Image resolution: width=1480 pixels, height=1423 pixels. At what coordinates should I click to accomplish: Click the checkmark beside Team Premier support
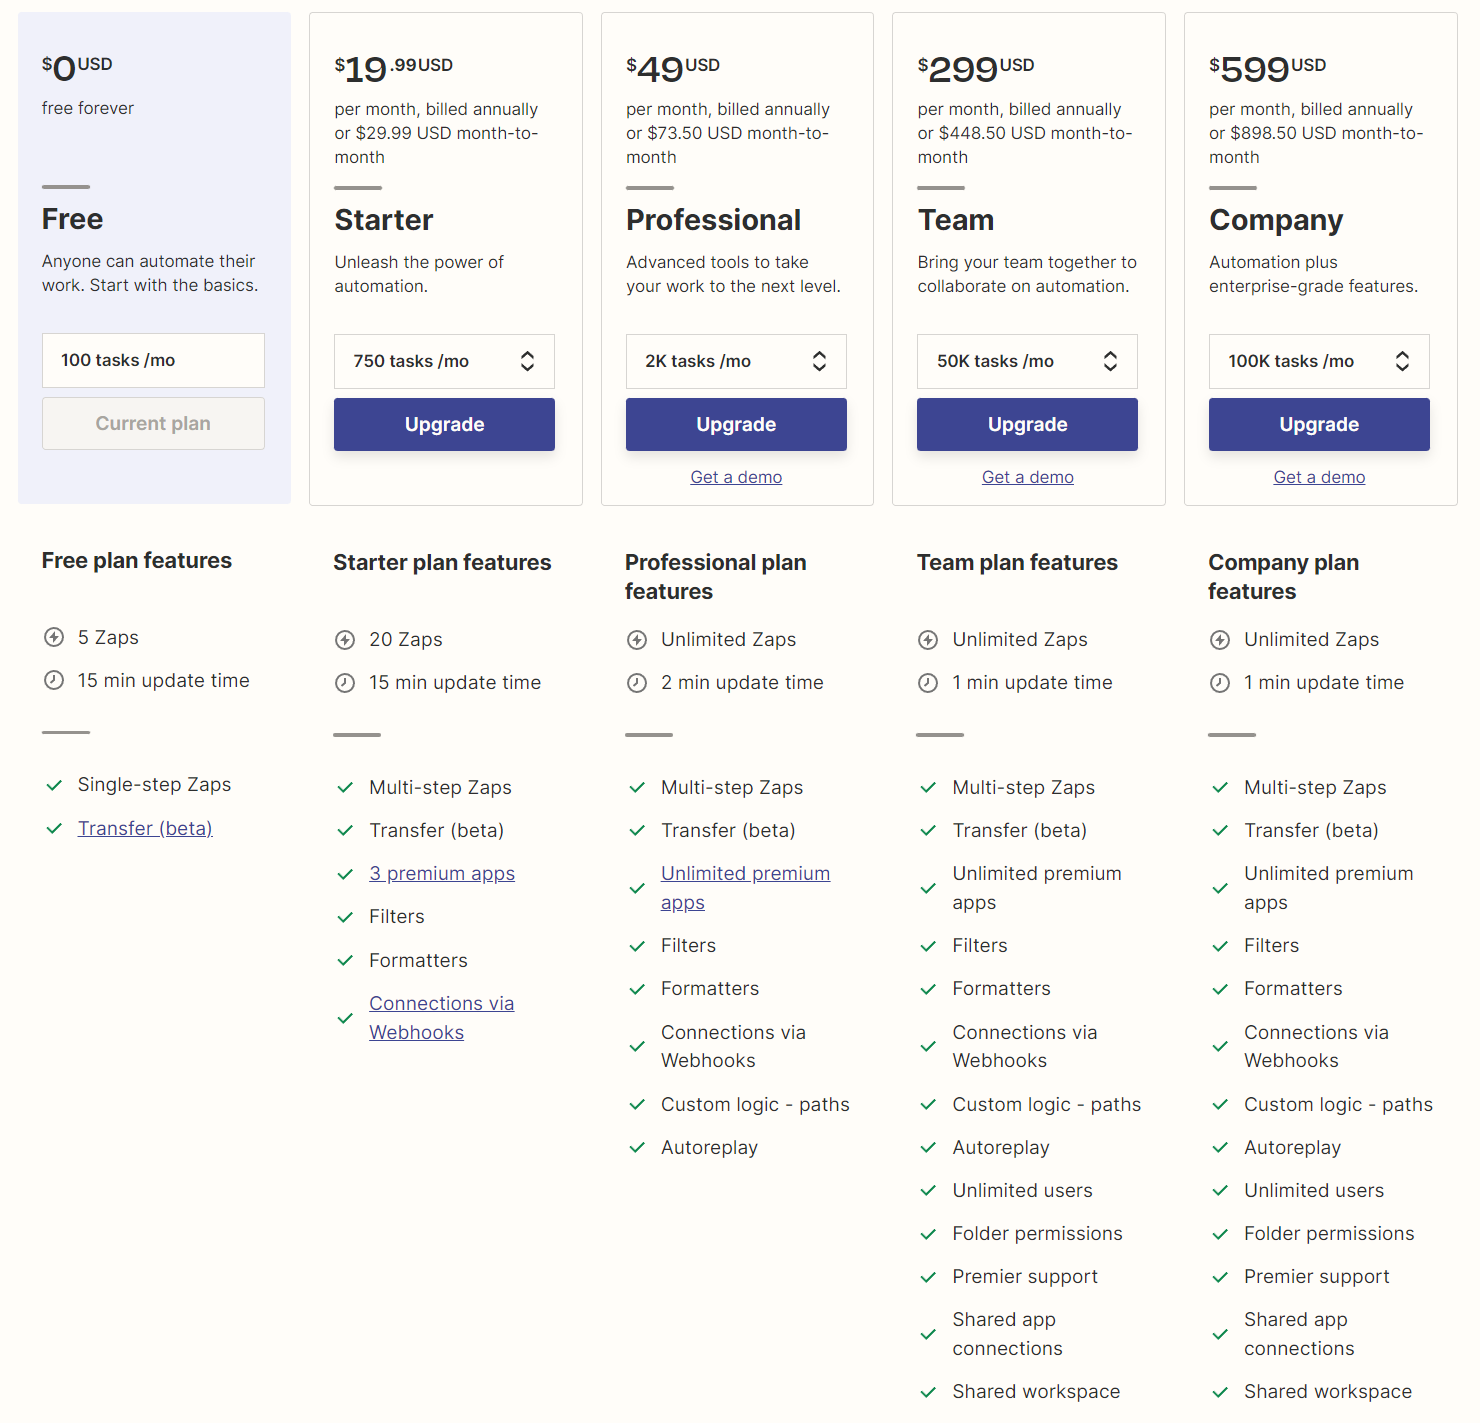point(928,1277)
